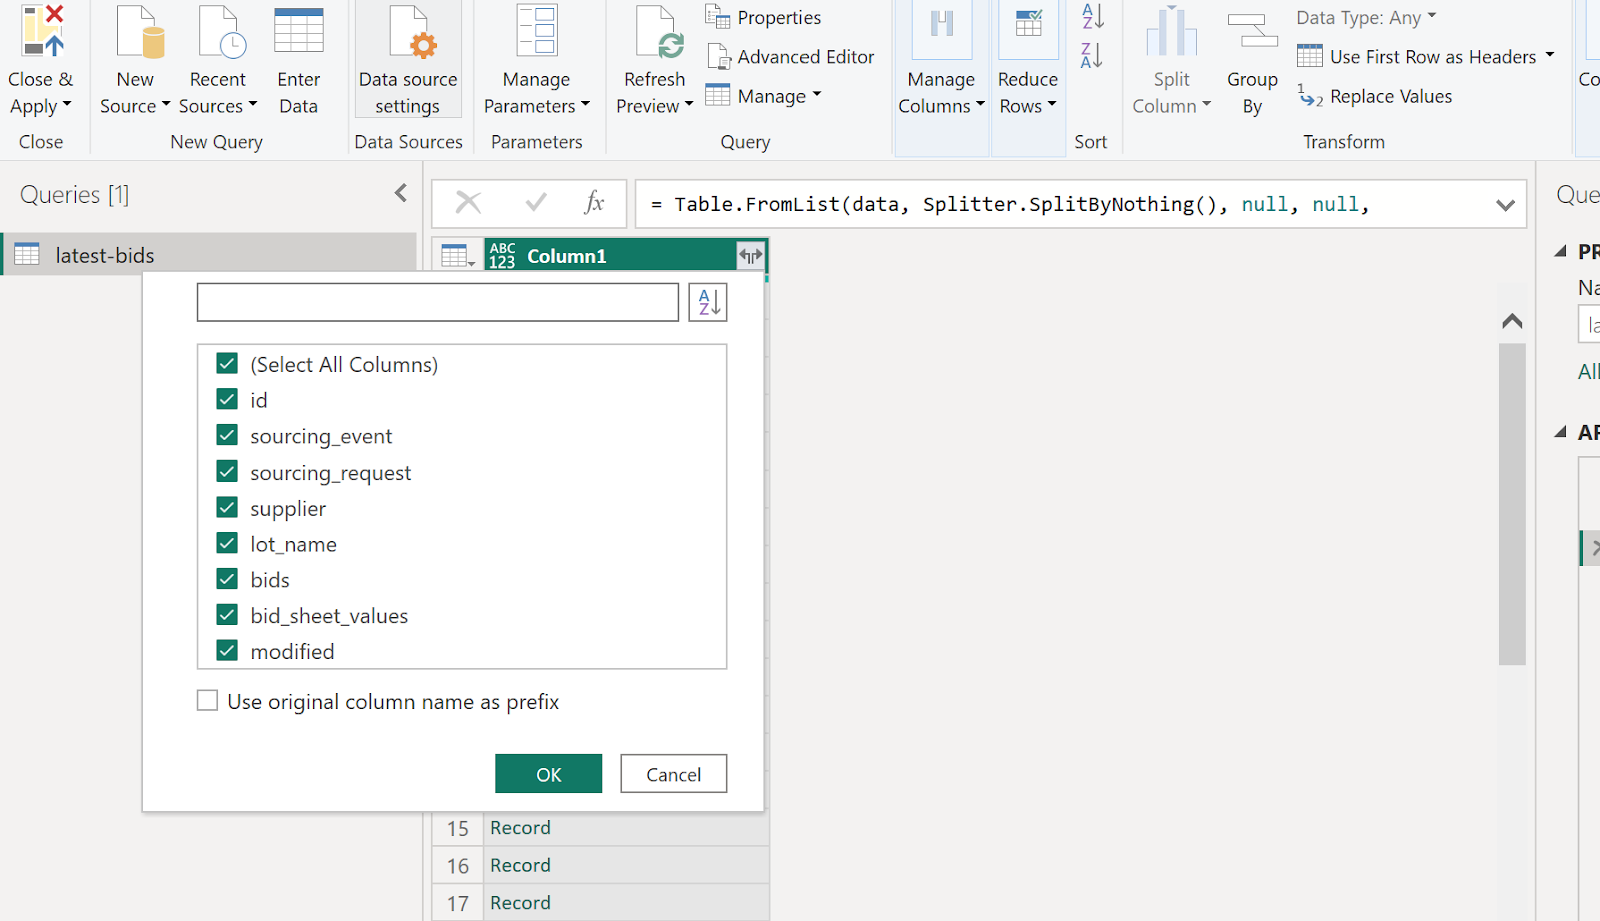The image size is (1600, 921).
Task: Sort descending Z to A
Action: [1092, 55]
